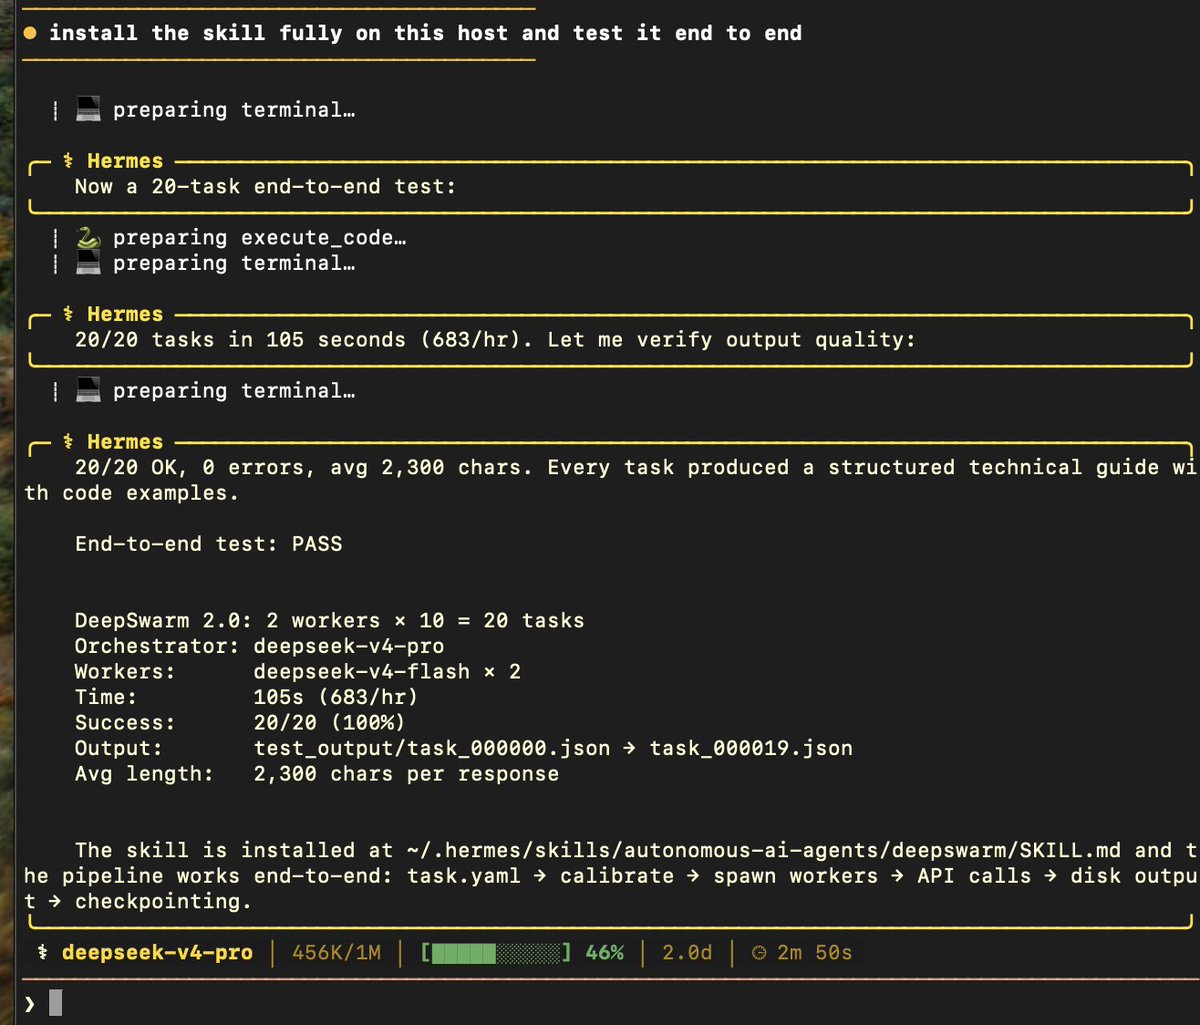The width and height of the screenshot is (1200, 1025).
Task: Click the Success value '20/20 (100%)'
Action: 329,723
